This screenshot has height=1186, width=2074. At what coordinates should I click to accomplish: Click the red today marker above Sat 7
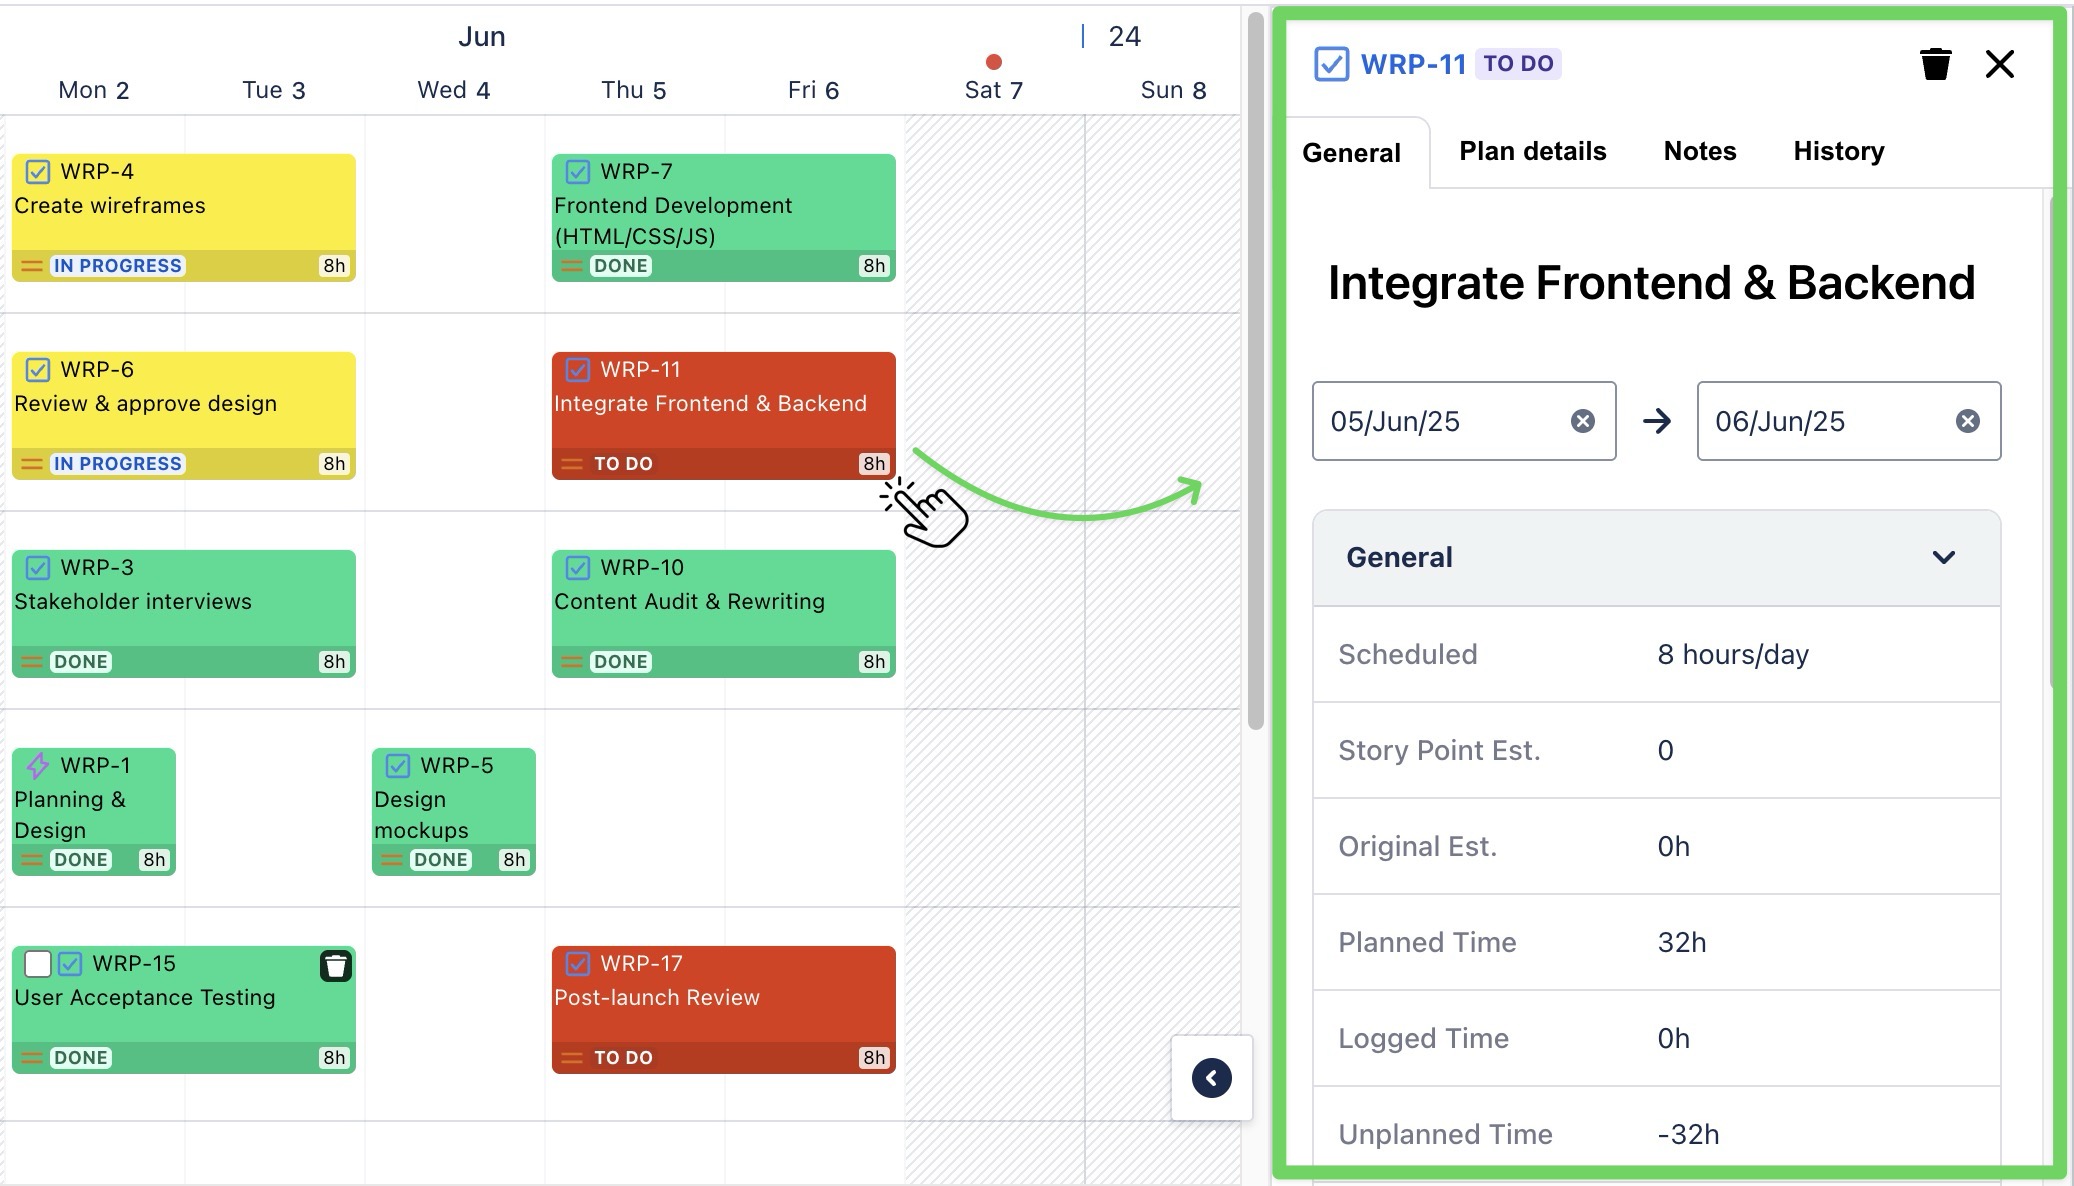(x=993, y=60)
